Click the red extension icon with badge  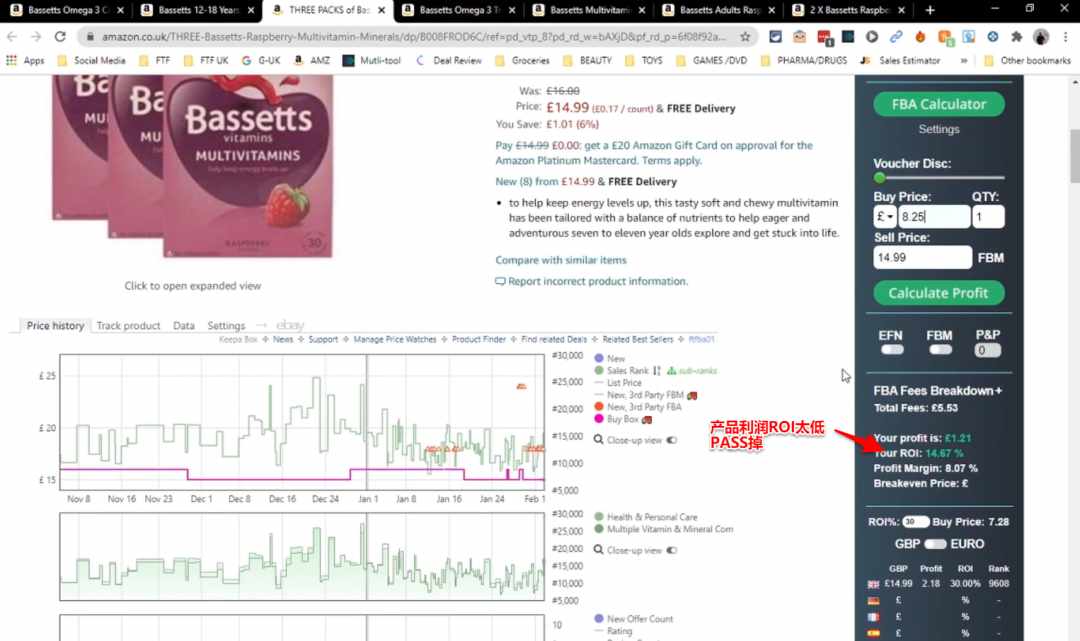(824, 37)
